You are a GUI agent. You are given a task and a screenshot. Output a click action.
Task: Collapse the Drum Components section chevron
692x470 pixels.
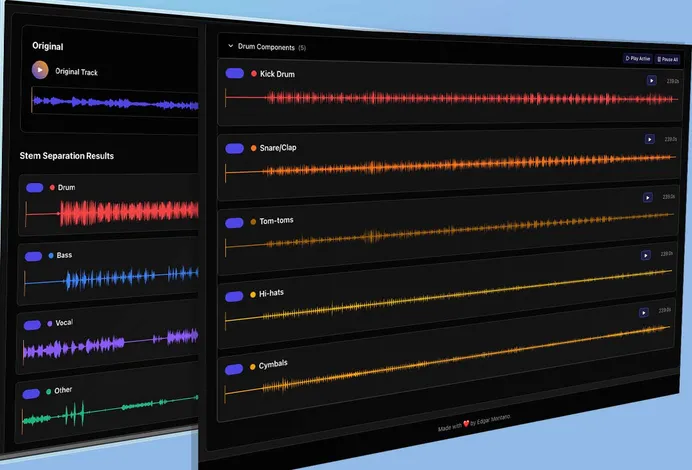coord(230,46)
